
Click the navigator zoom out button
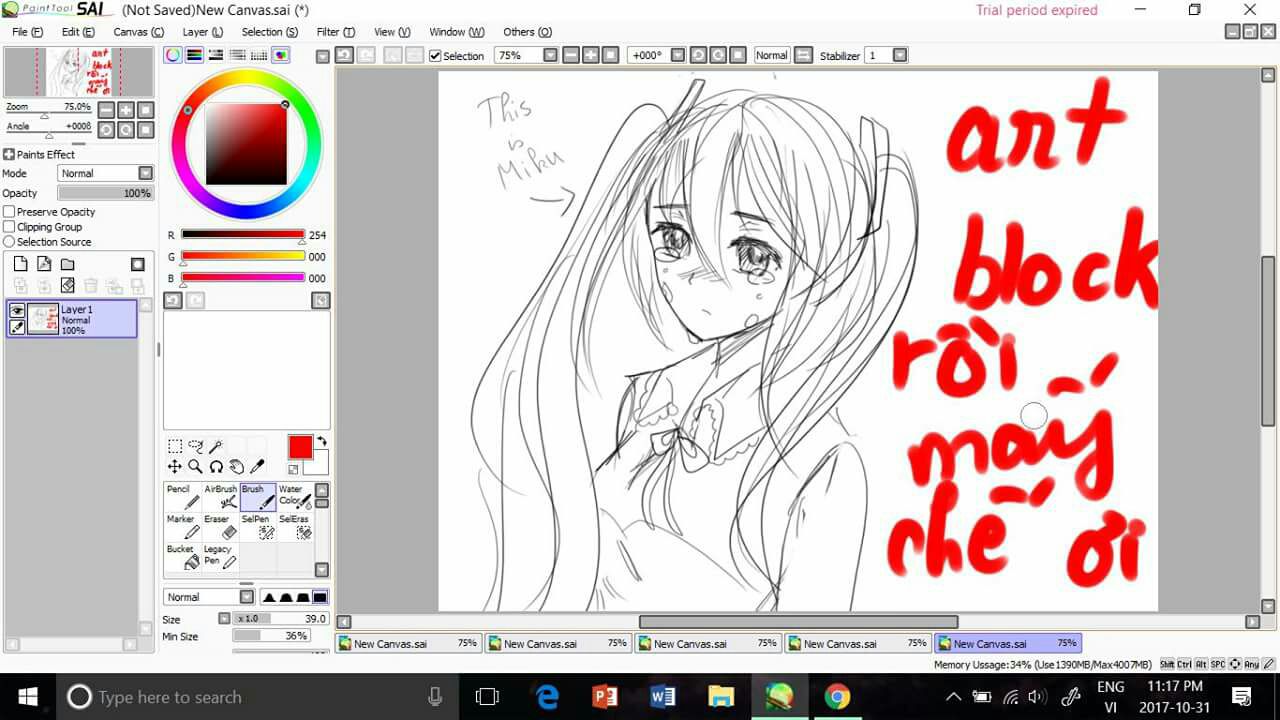click(x=106, y=110)
